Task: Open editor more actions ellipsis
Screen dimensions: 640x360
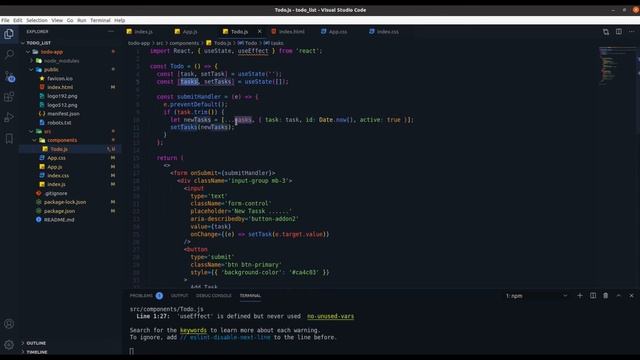Action: (x=631, y=31)
